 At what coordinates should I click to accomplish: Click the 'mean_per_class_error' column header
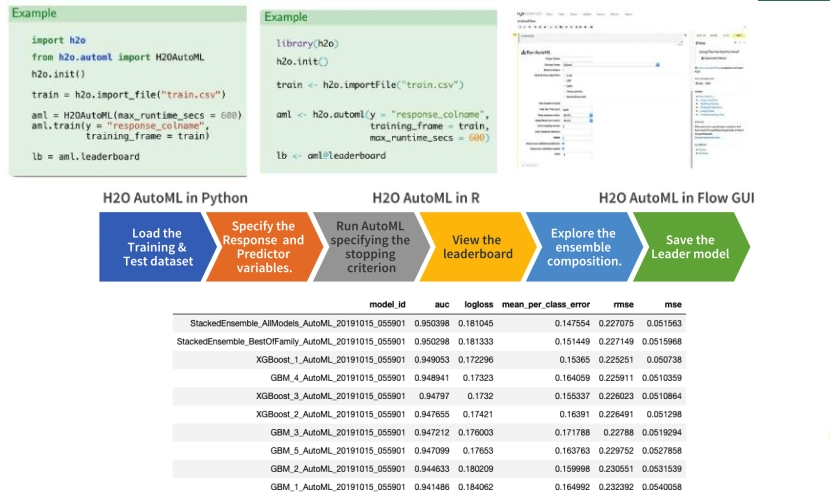pyautogui.click(x=546, y=305)
